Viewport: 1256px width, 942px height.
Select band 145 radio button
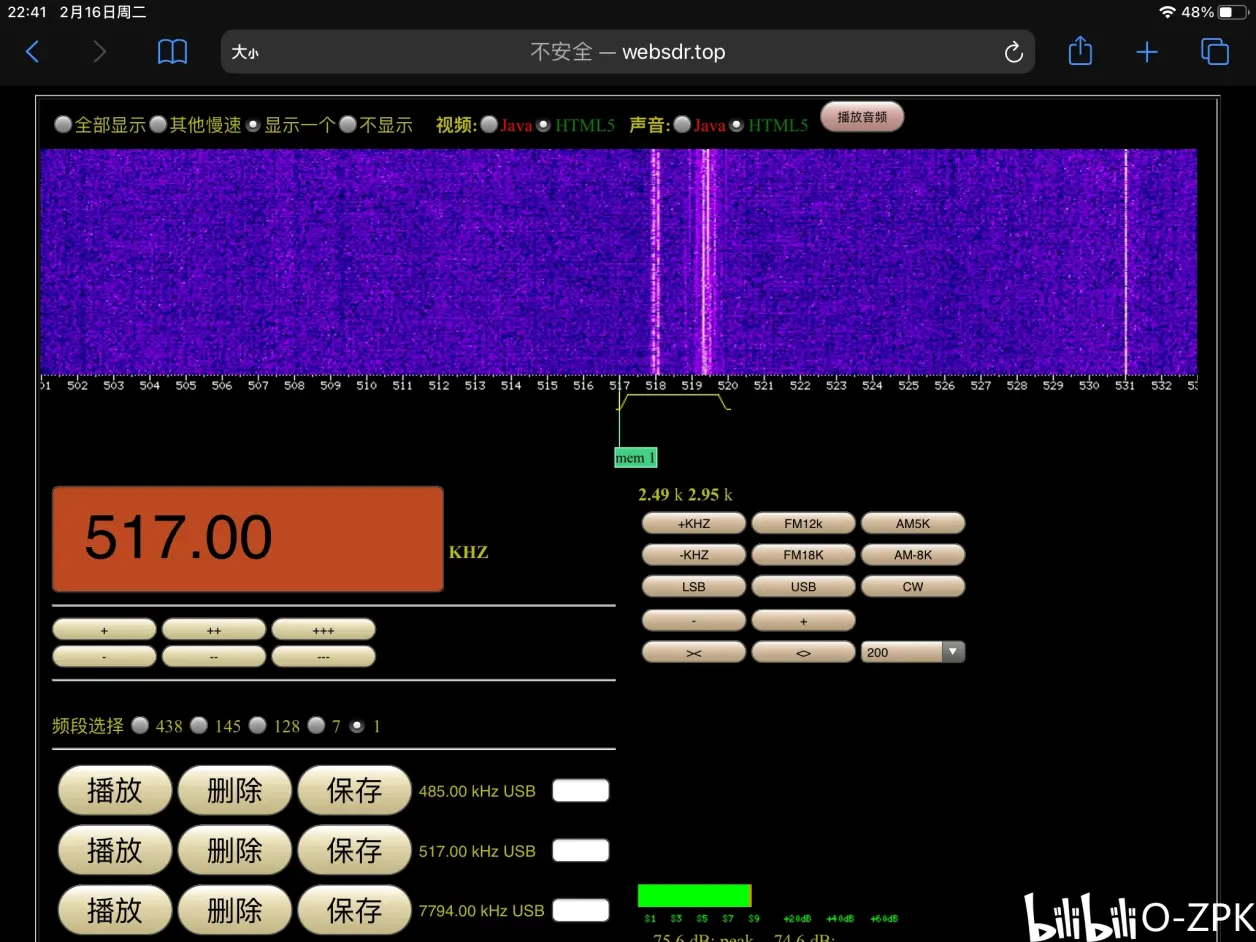pos(199,726)
